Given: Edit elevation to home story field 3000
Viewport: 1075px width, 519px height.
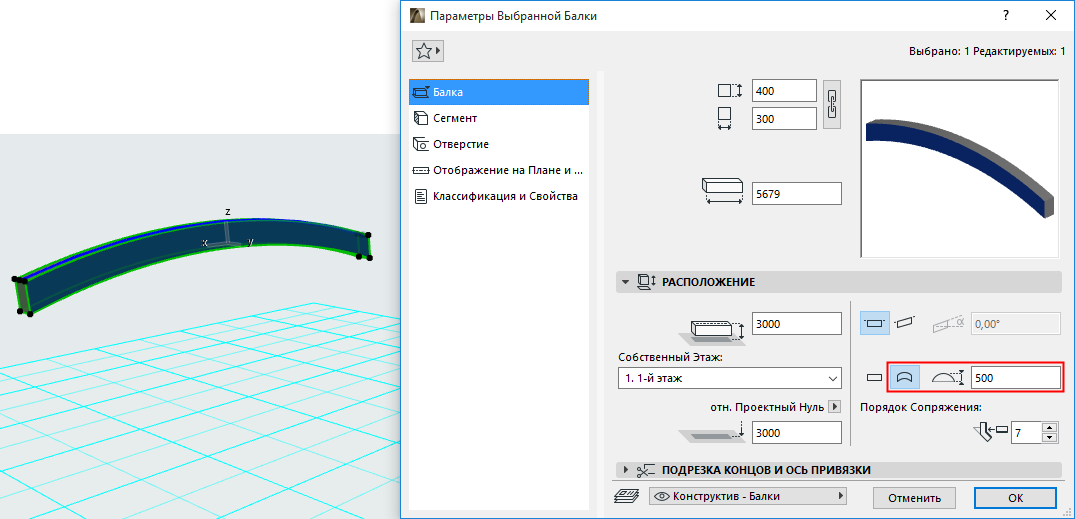Looking at the screenshot, I should point(797,324).
